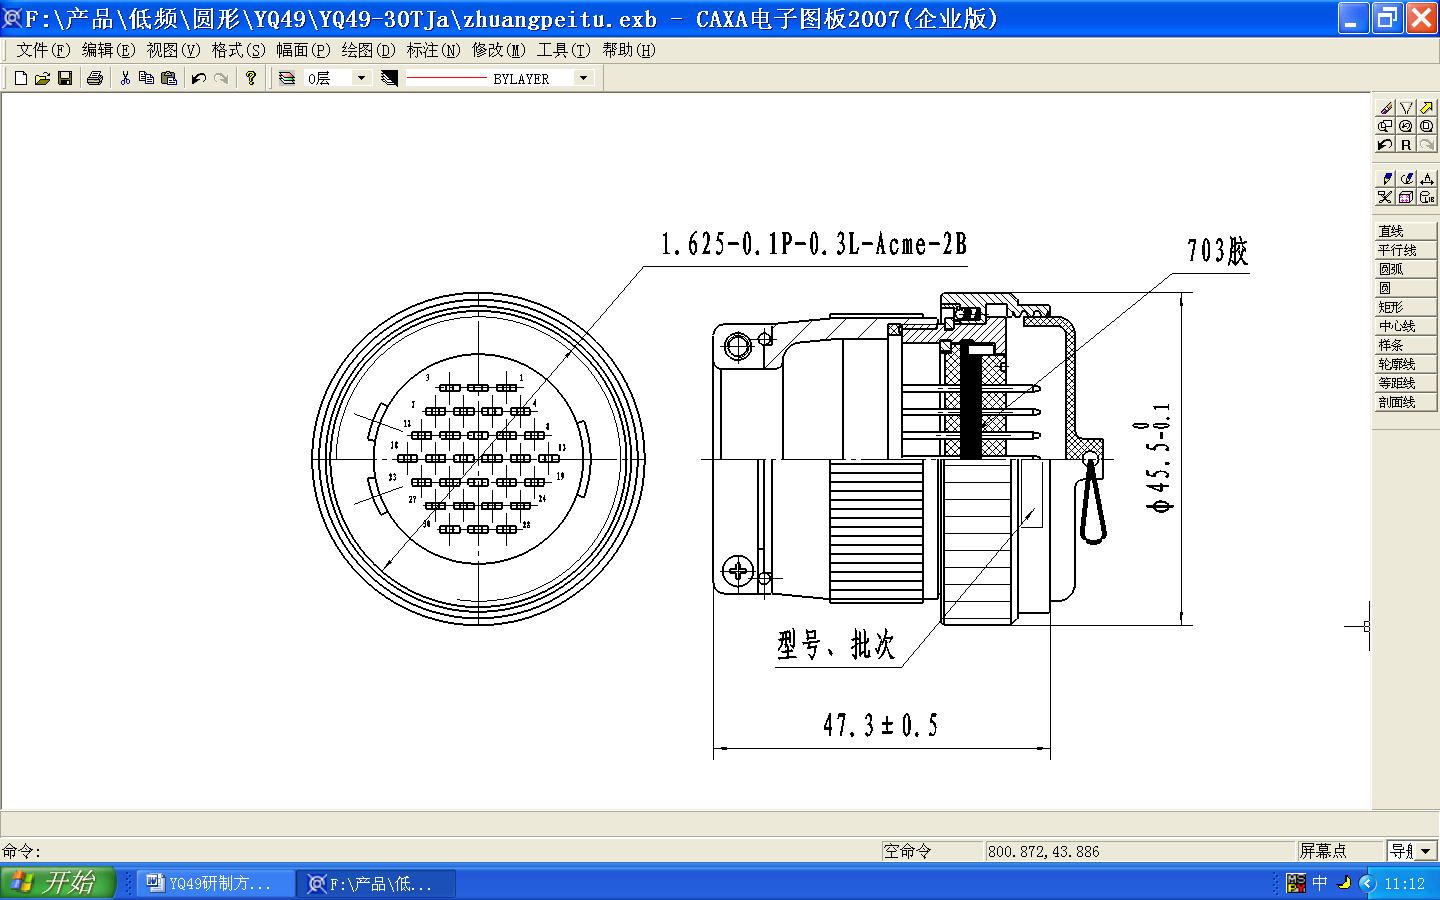The image size is (1440, 900).
Task: Open the 视图(V) menu
Action: pos(173,50)
